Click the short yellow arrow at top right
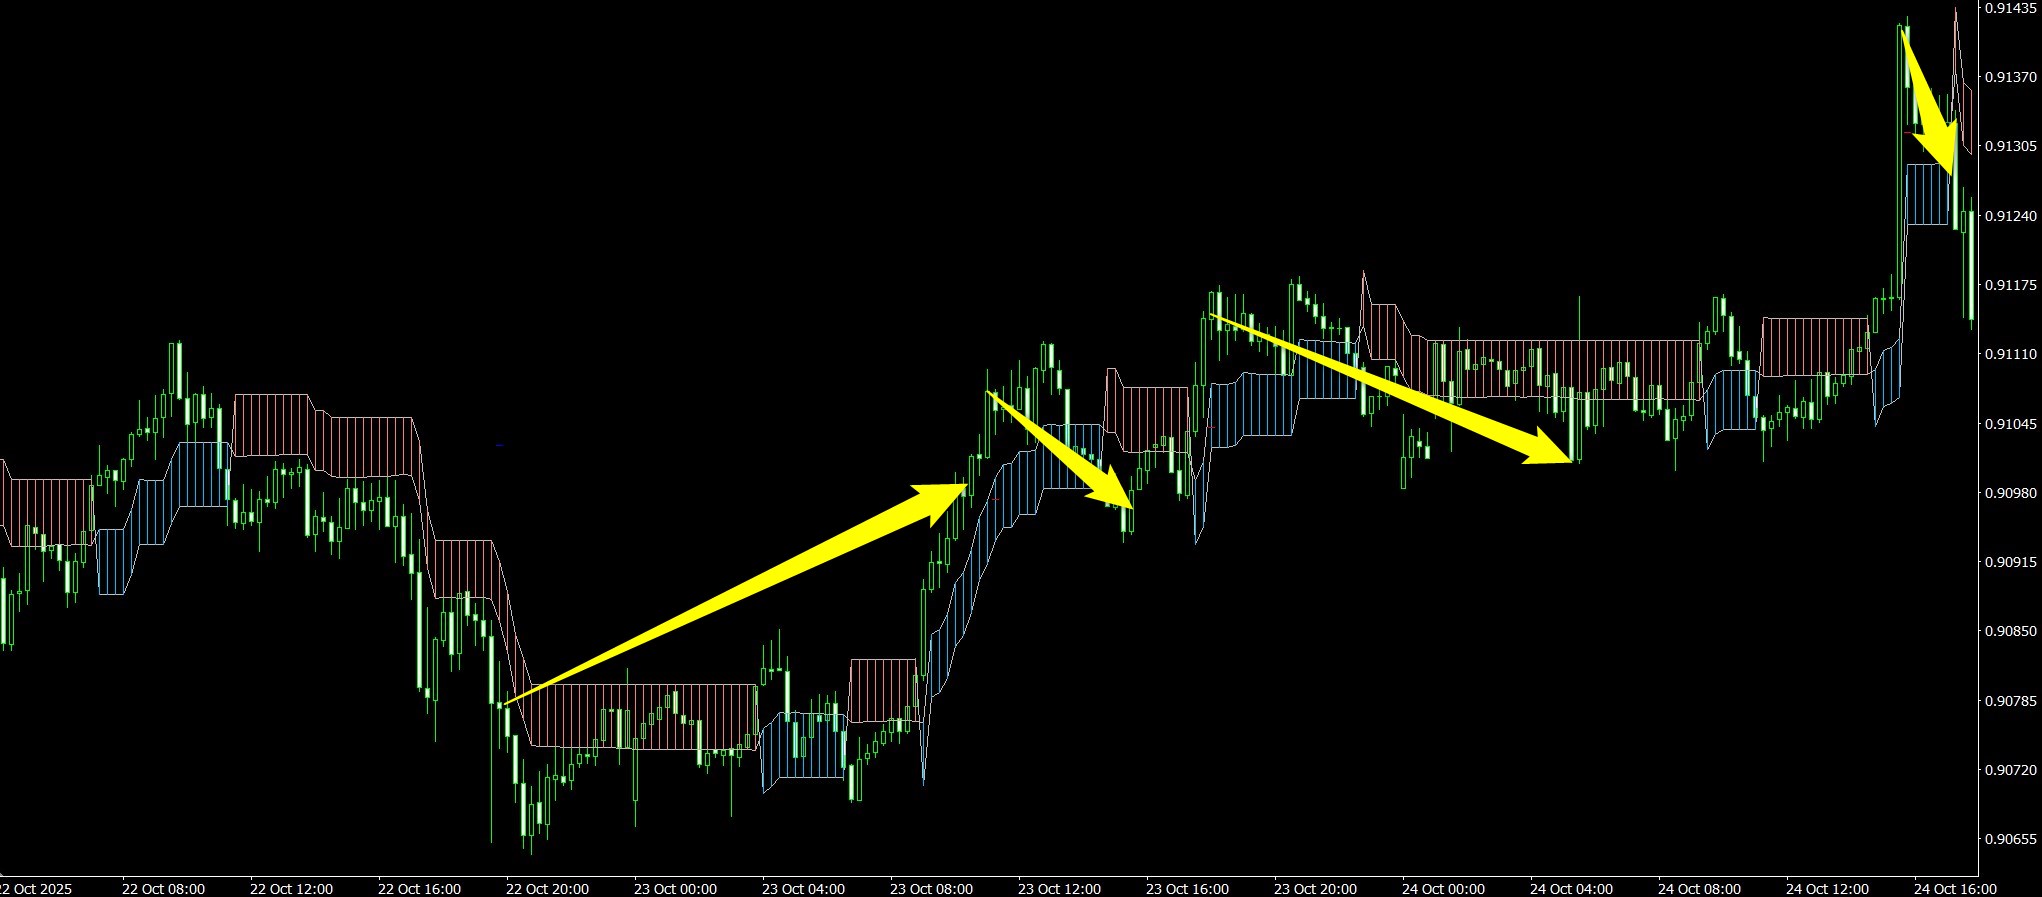Image resolution: width=2042 pixels, height=897 pixels. coord(1929,105)
